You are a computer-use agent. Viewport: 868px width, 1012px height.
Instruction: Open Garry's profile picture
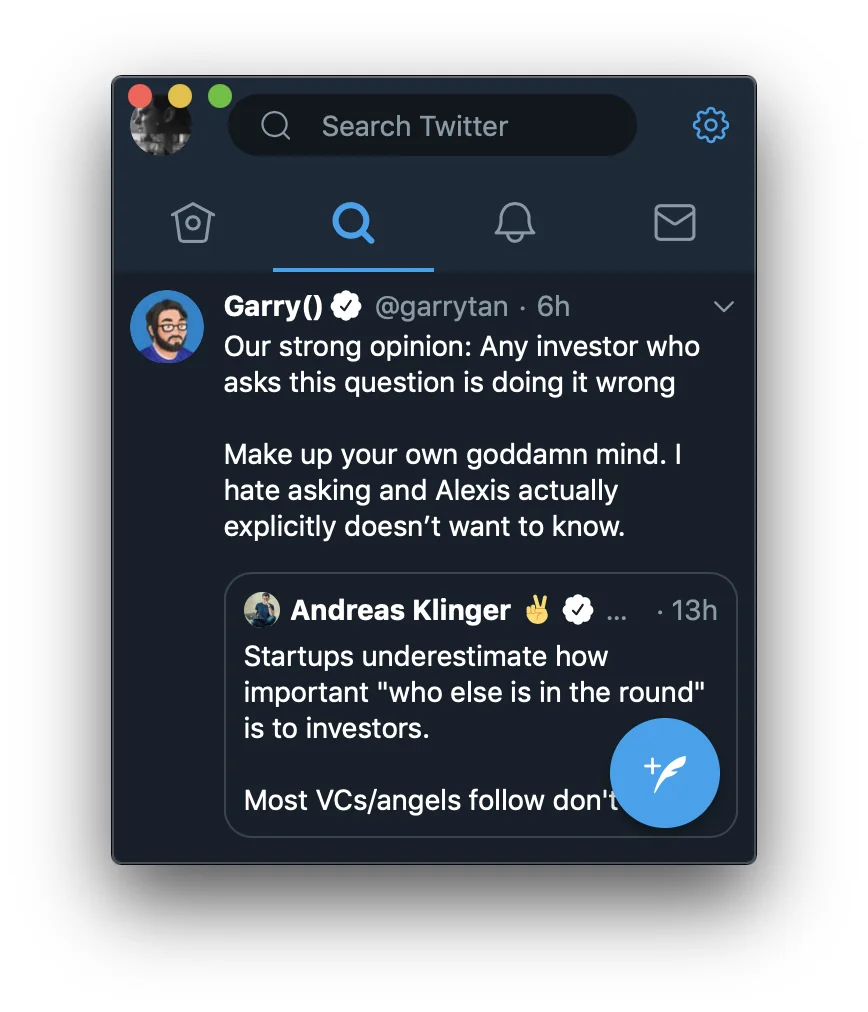(x=167, y=327)
